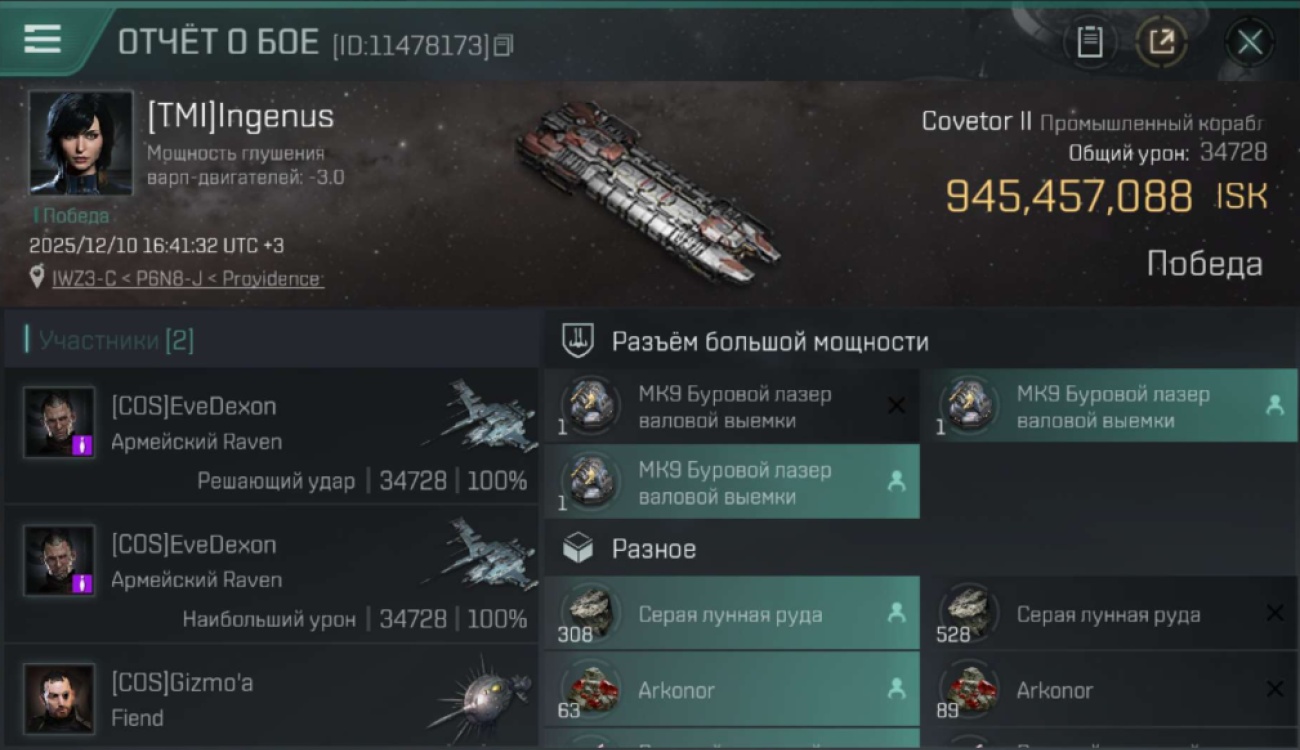This screenshot has width=1300, height=750.
Task: Open the hamburger menu at top left
Action: click(42, 39)
